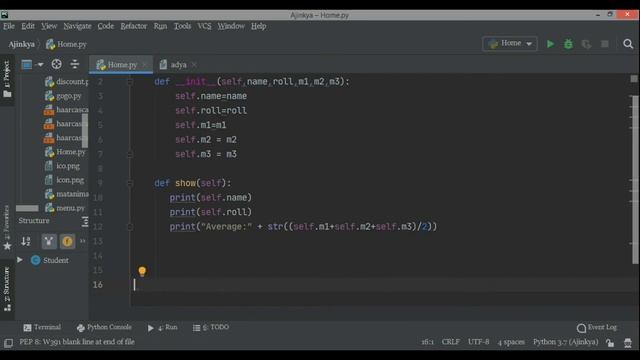Collapse __init__ method fold marker

(130, 82)
